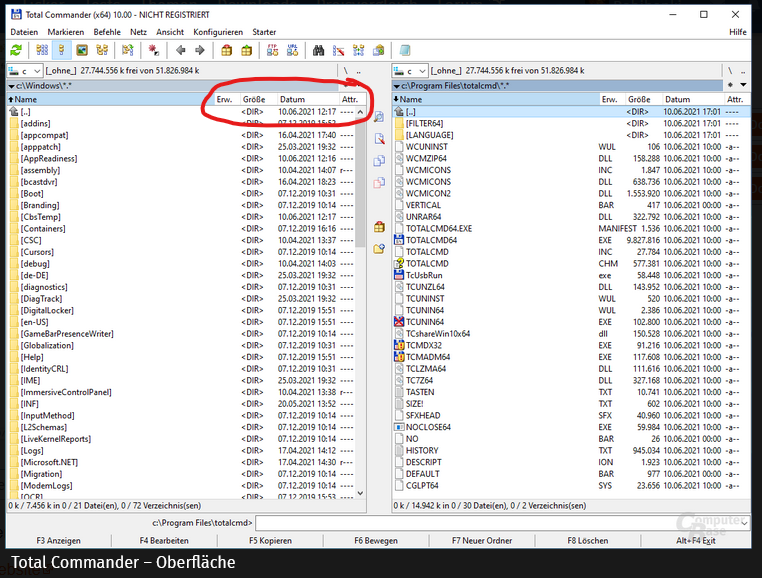Open right panel history down arrow
Screen dimensions: 762x578
click(744, 85)
